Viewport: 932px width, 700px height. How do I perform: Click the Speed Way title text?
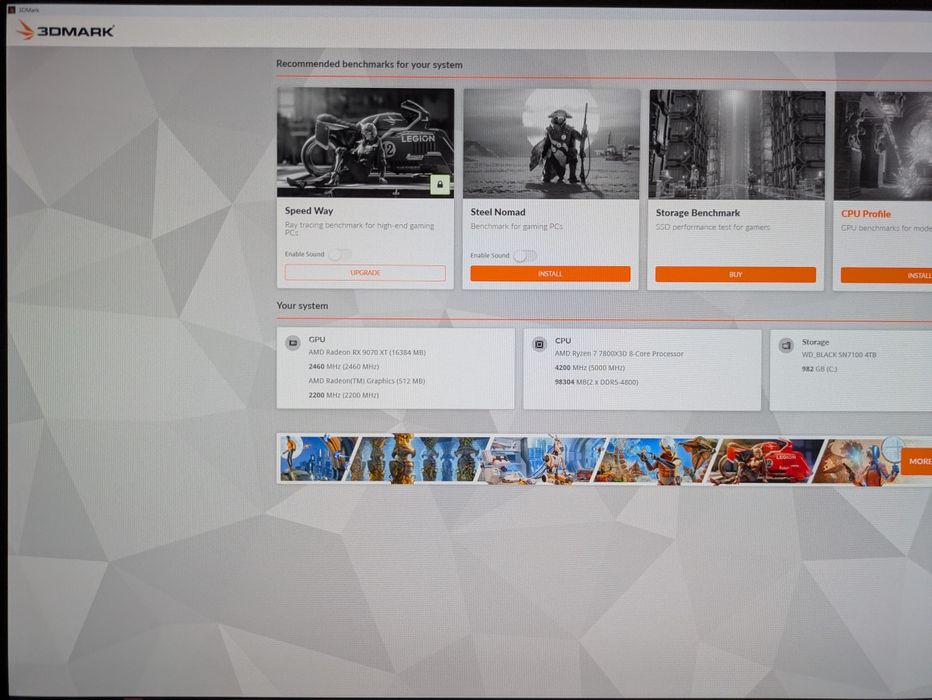point(308,211)
